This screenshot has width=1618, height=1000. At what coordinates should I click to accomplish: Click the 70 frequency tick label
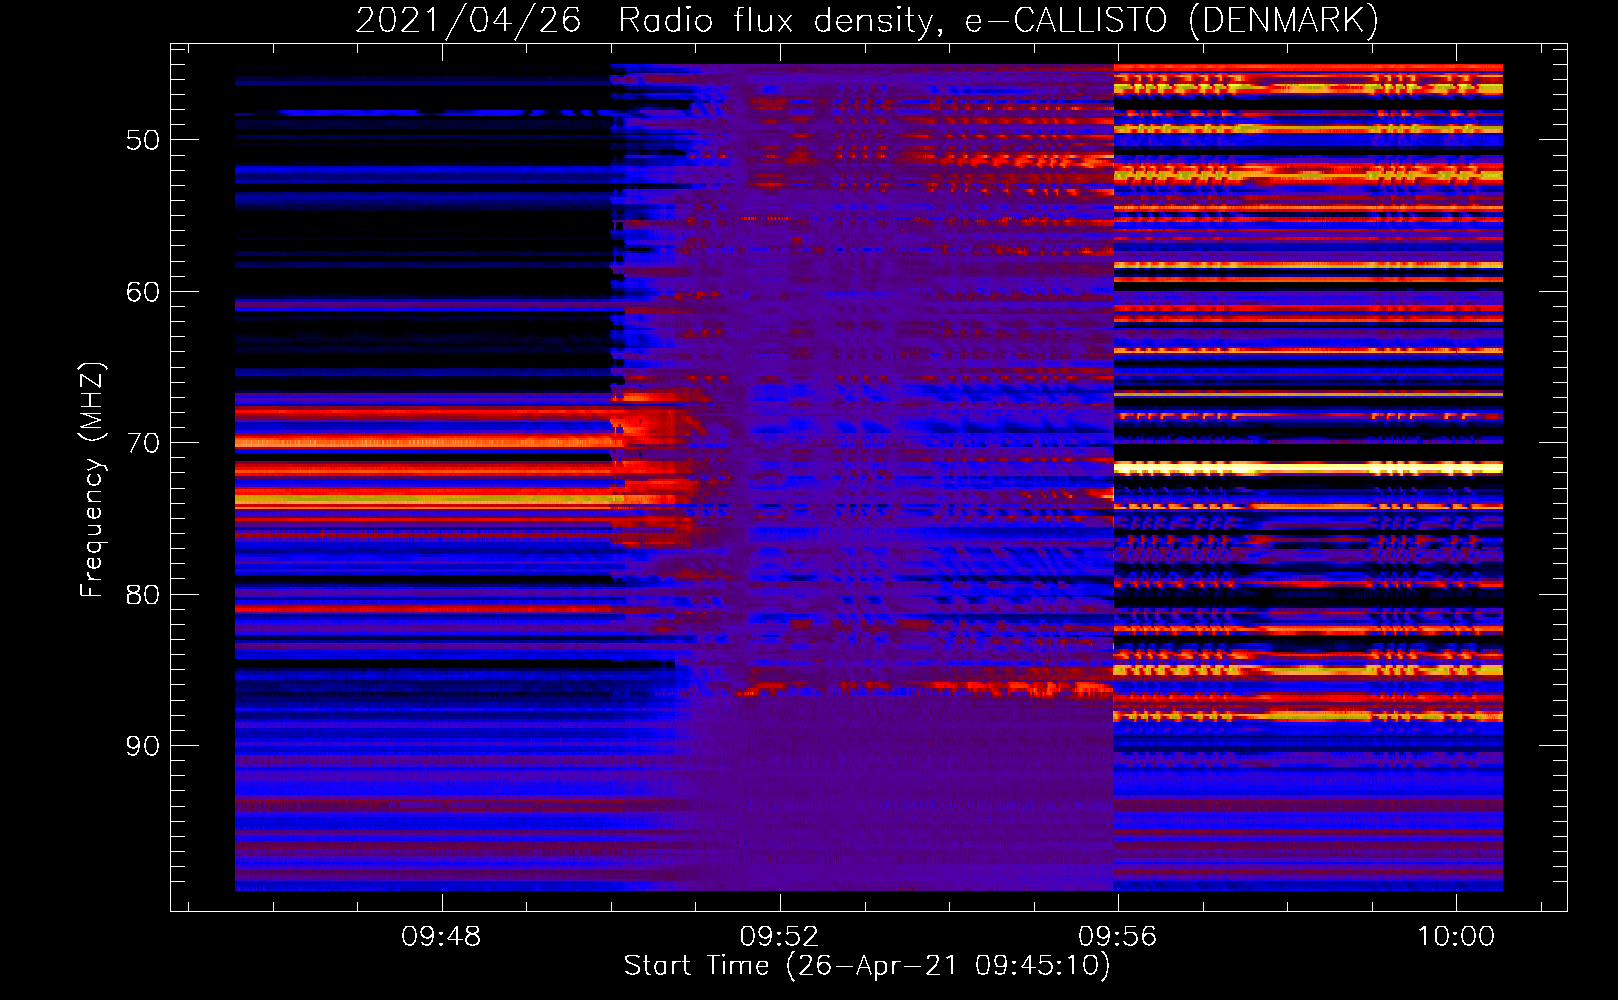(x=143, y=443)
